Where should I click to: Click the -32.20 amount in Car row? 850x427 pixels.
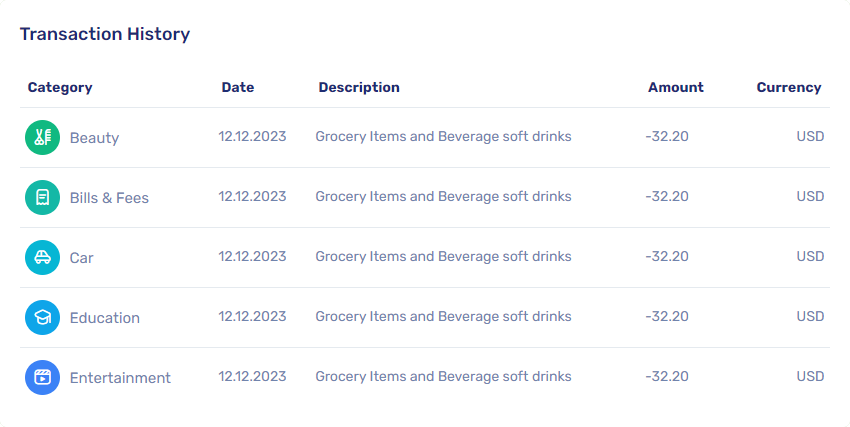(667, 256)
